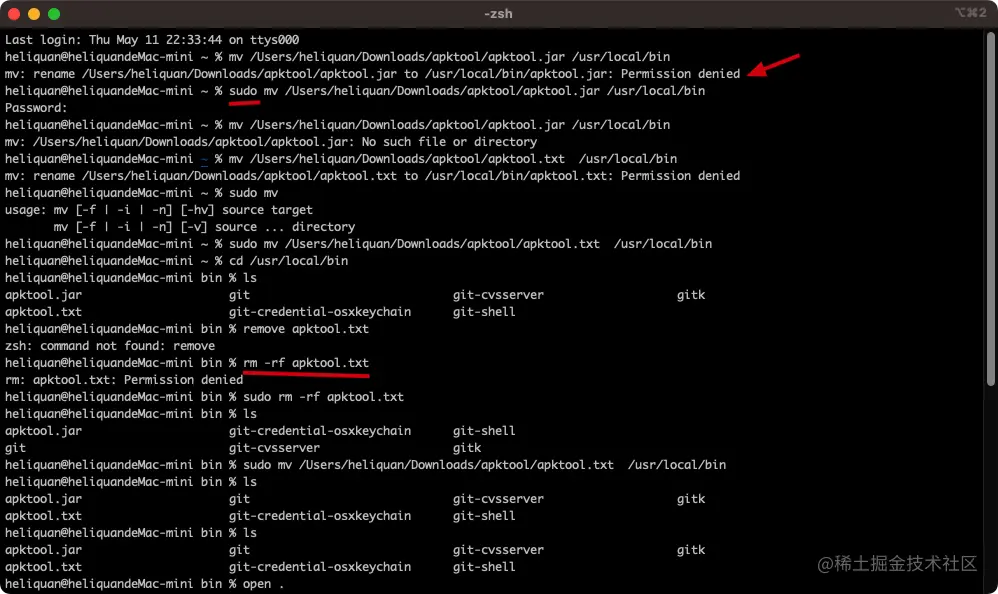Click the final 'open .' command
The image size is (998, 594).
pyautogui.click(x=264, y=584)
